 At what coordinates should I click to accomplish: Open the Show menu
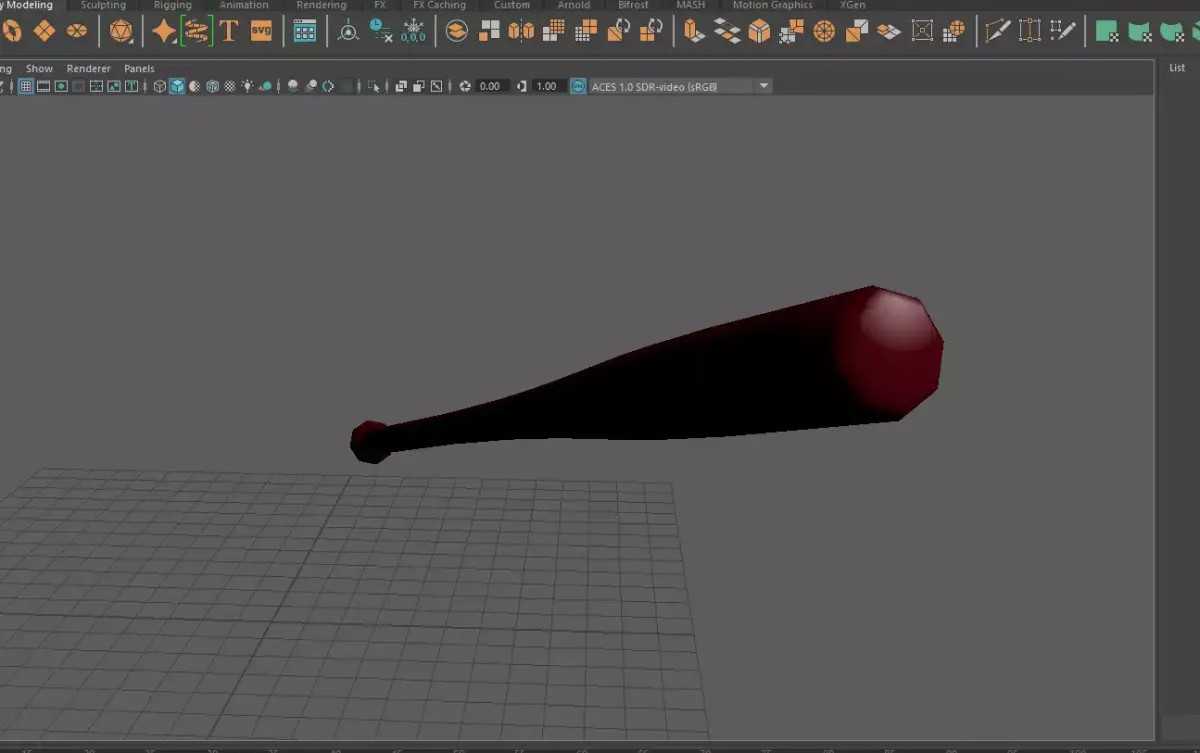click(x=38, y=68)
